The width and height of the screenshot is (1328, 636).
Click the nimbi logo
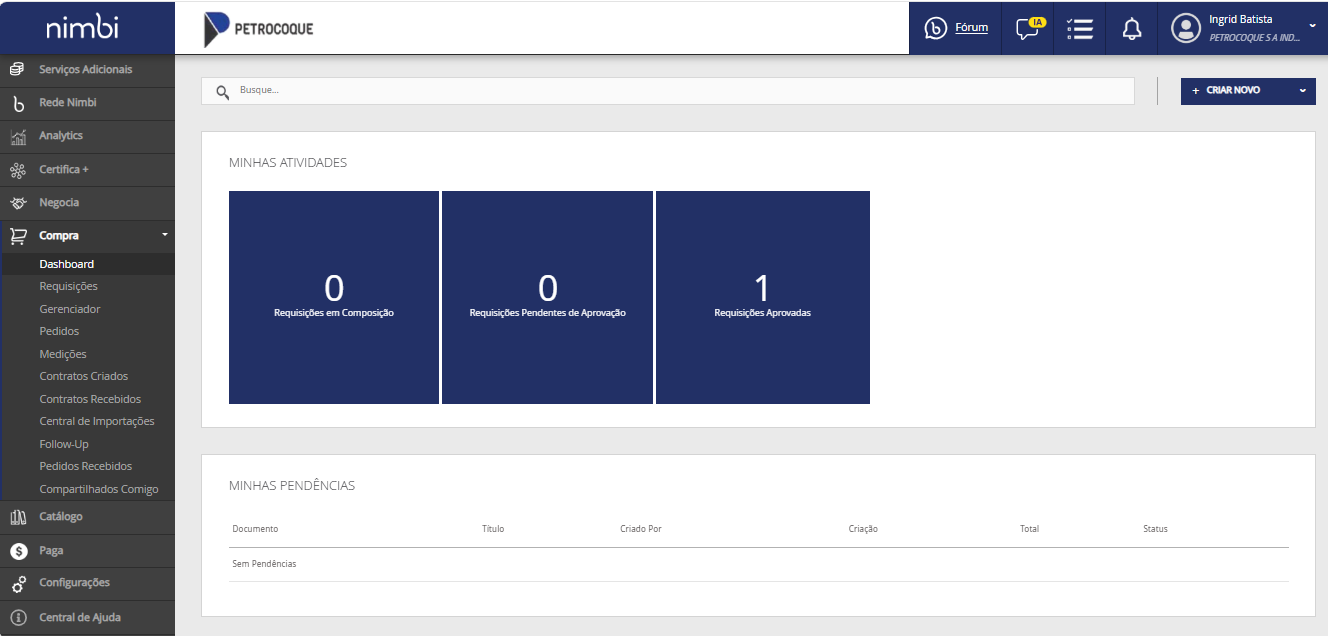point(83,28)
